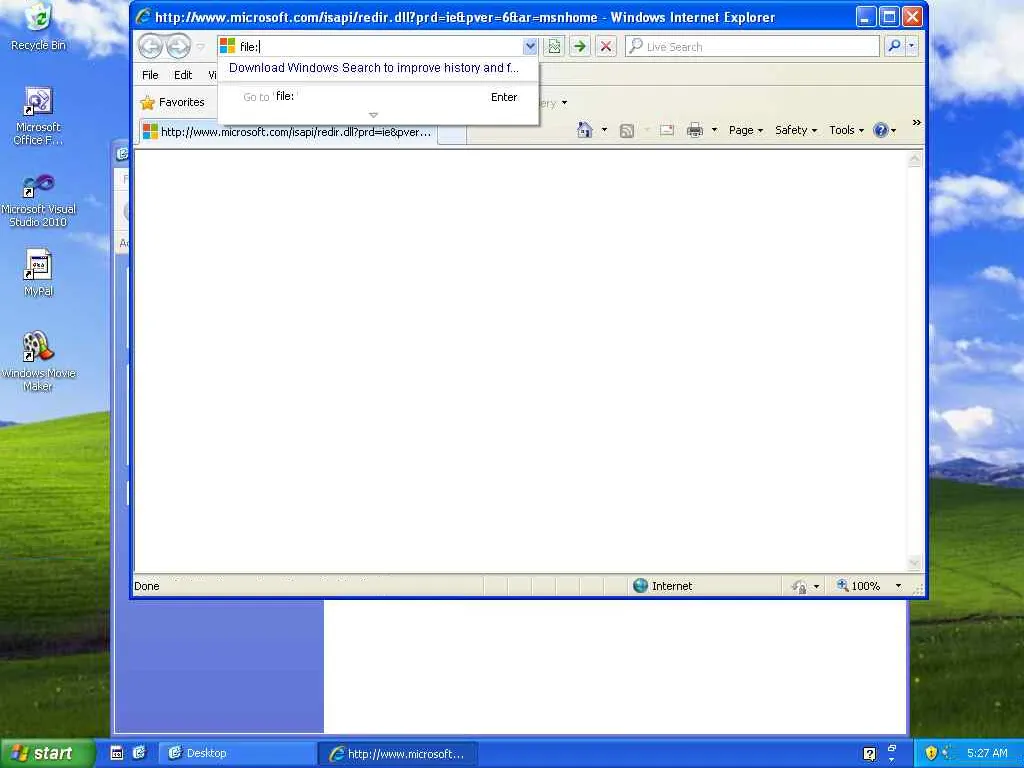Open the Print options dropdown arrow
The height and width of the screenshot is (768, 1024).
[714, 130]
